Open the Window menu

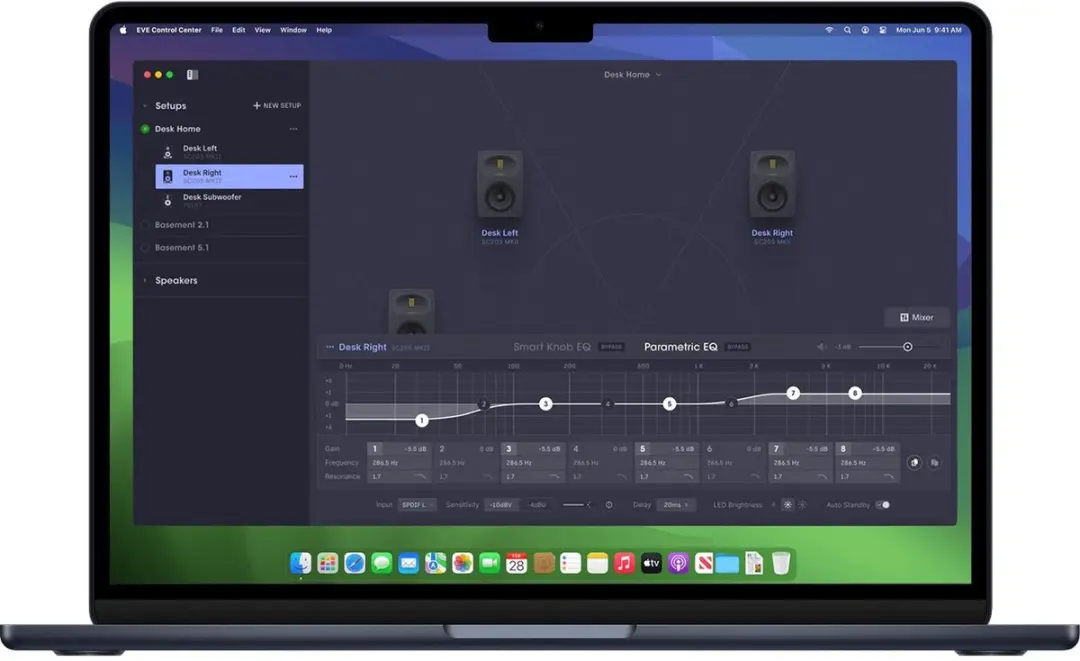coord(293,30)
